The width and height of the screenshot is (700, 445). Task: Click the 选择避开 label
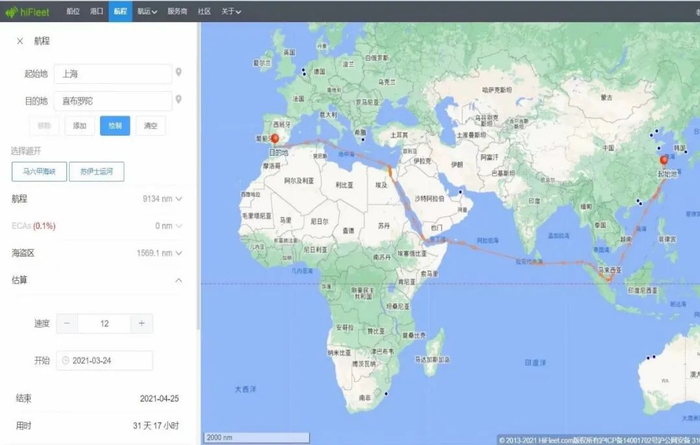pyautogui.click(x=26, y=151)
